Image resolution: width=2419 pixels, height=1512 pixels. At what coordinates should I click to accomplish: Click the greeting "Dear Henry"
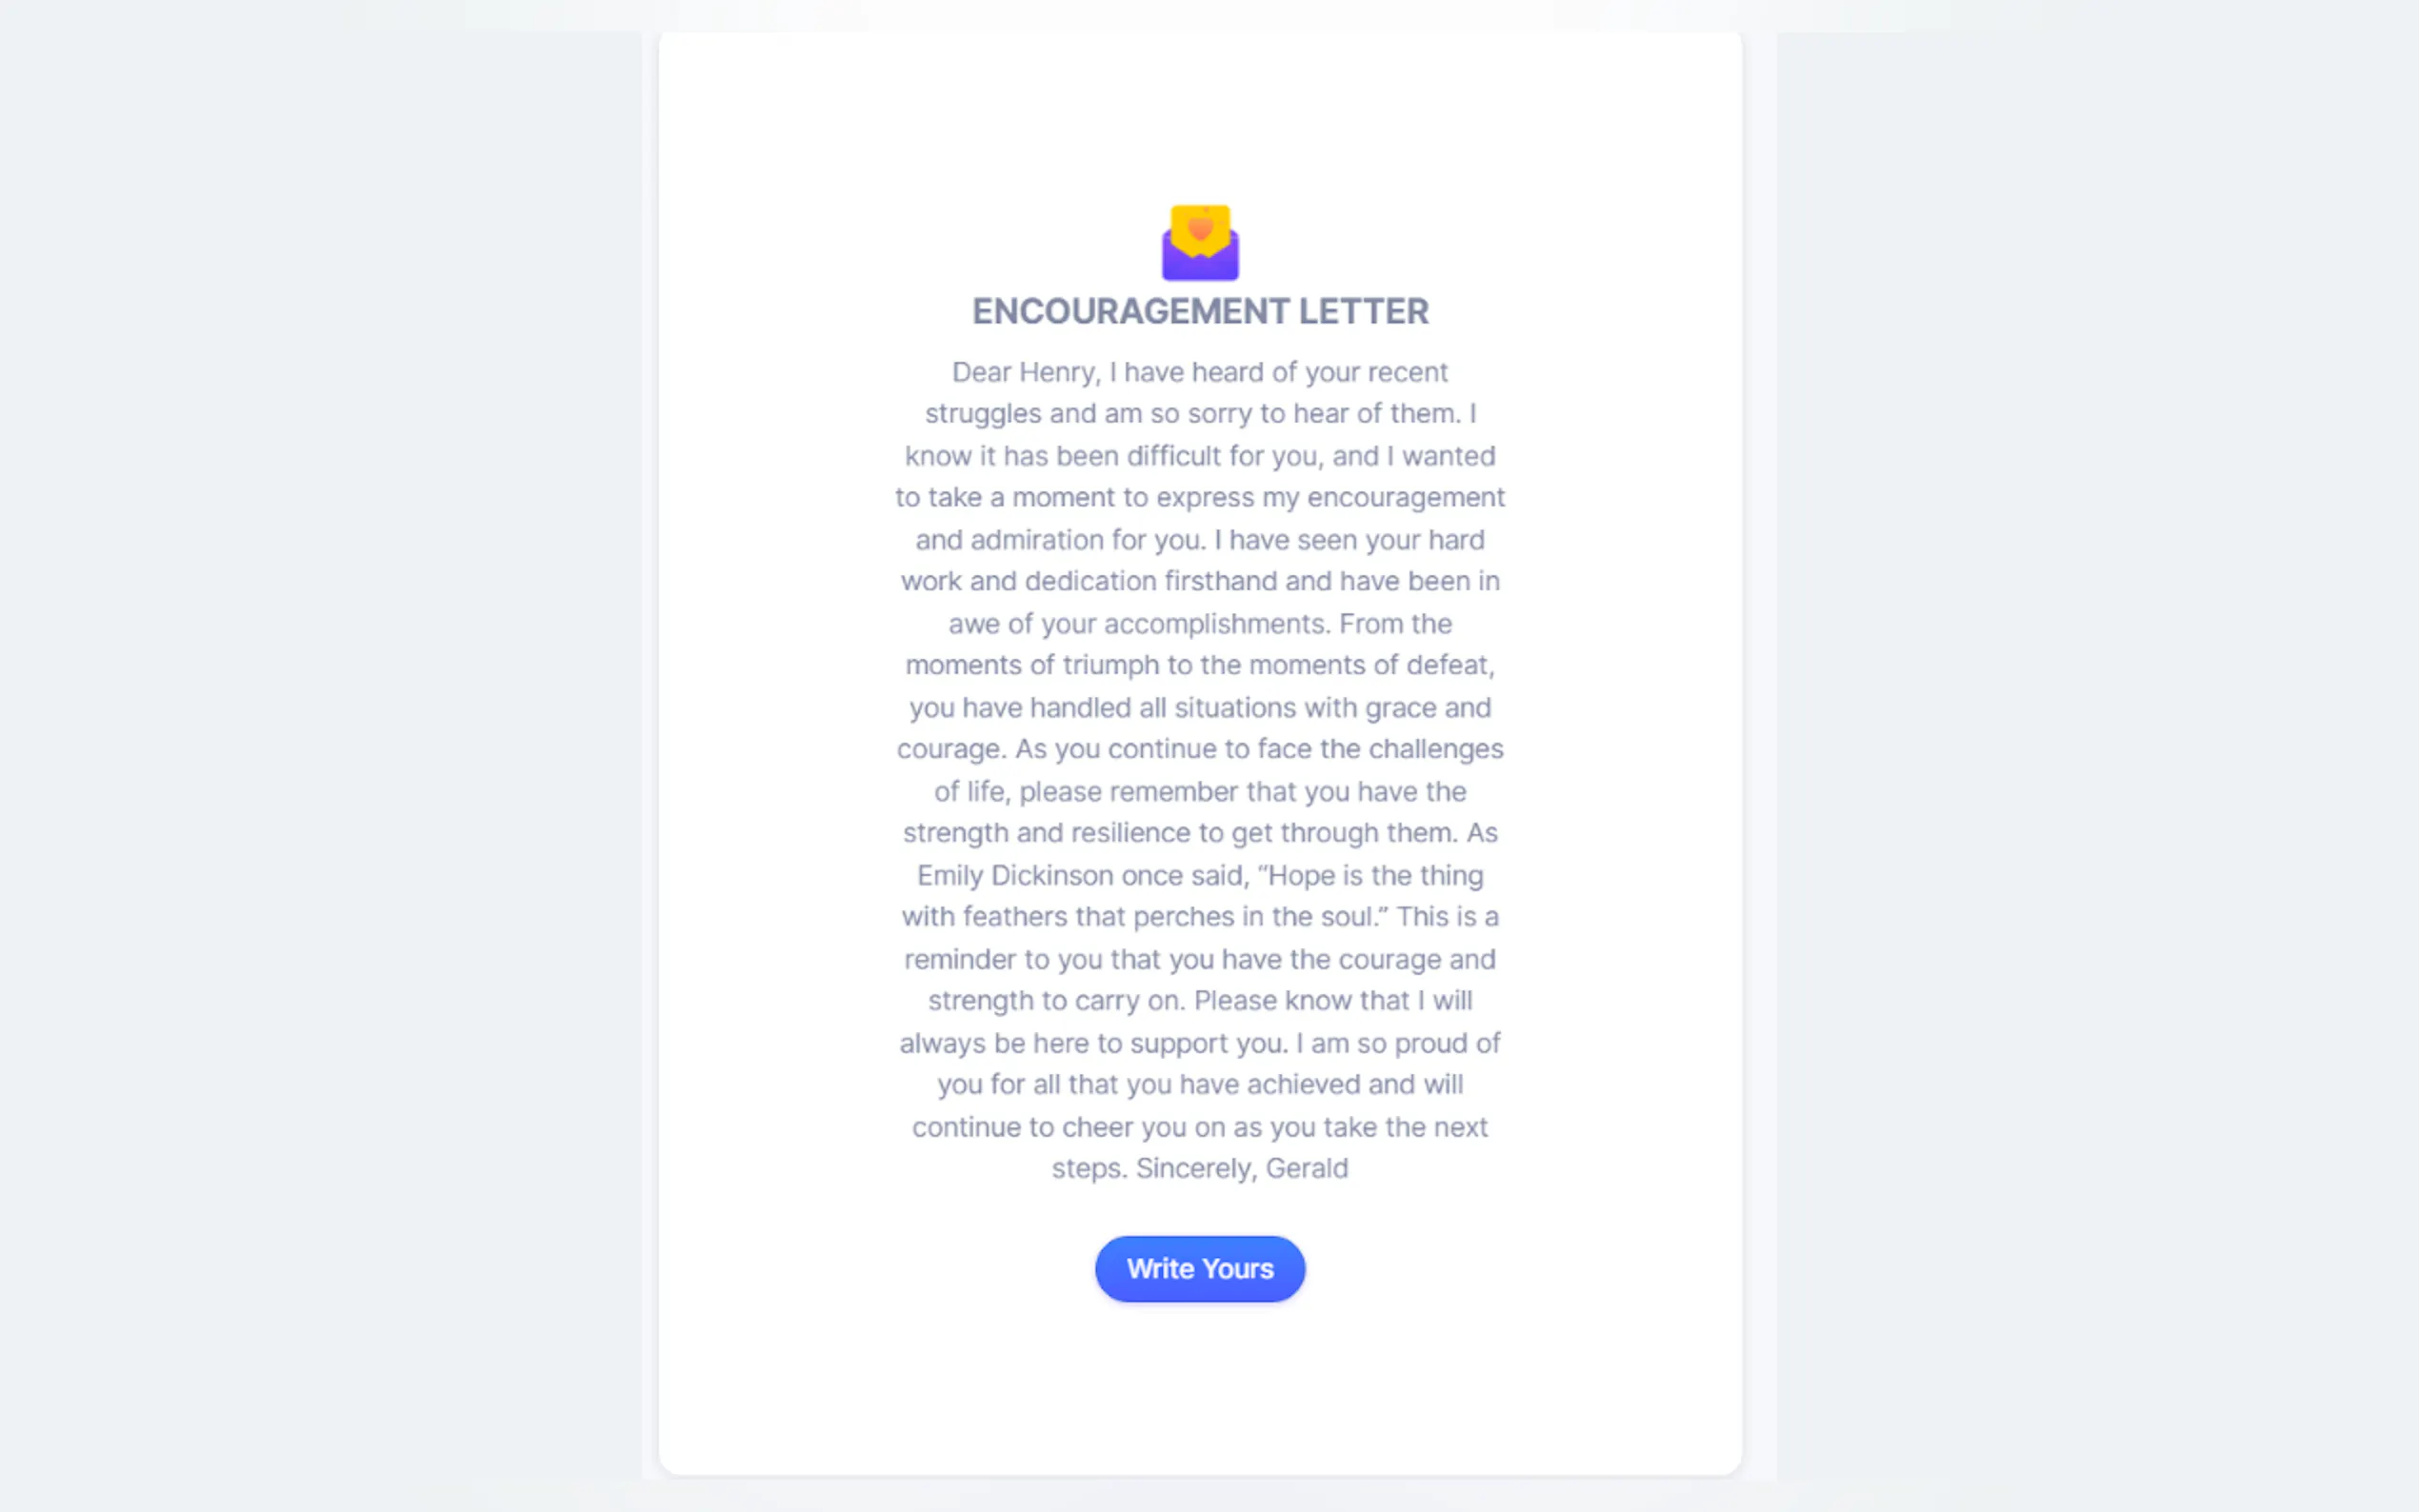pyautogui.click(x=1025, y=372)
